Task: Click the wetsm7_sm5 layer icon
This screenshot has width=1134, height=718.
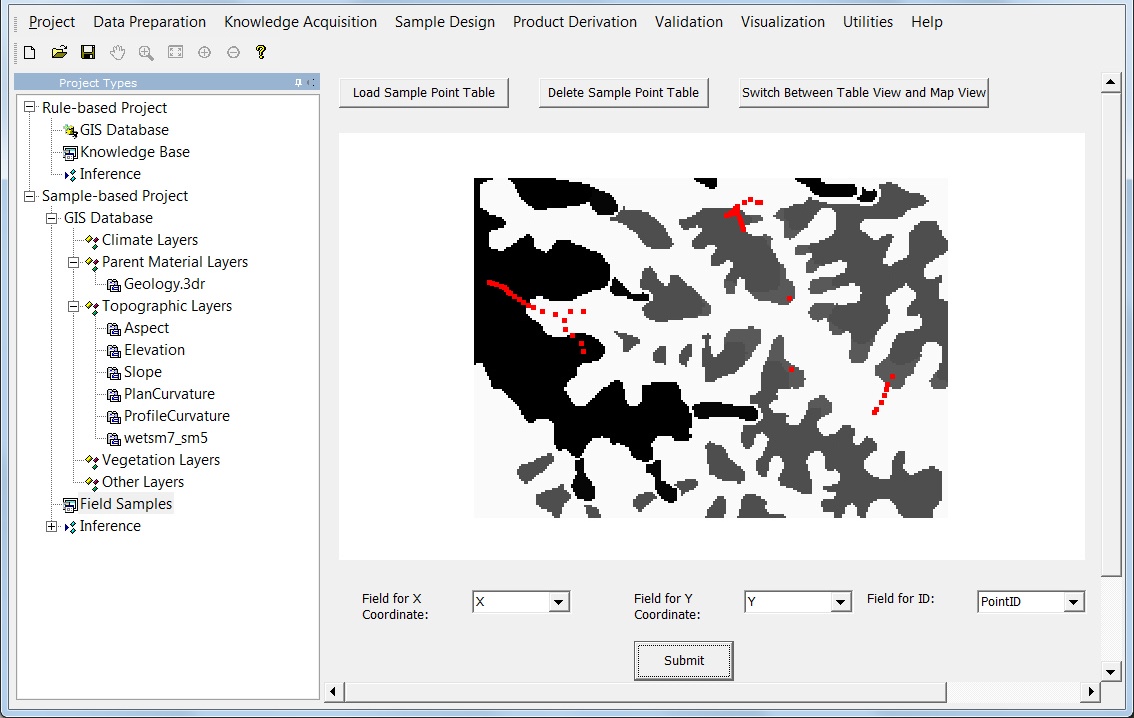Action: pos(114,439)
